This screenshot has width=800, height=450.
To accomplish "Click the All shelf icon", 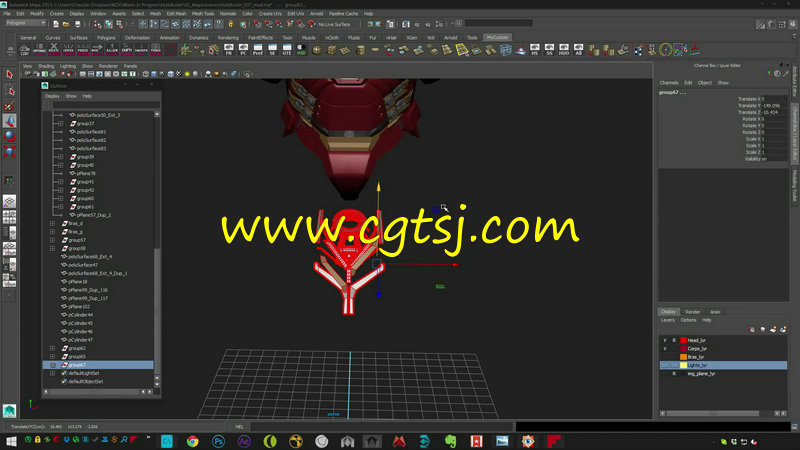I will [x=578, y=49].
